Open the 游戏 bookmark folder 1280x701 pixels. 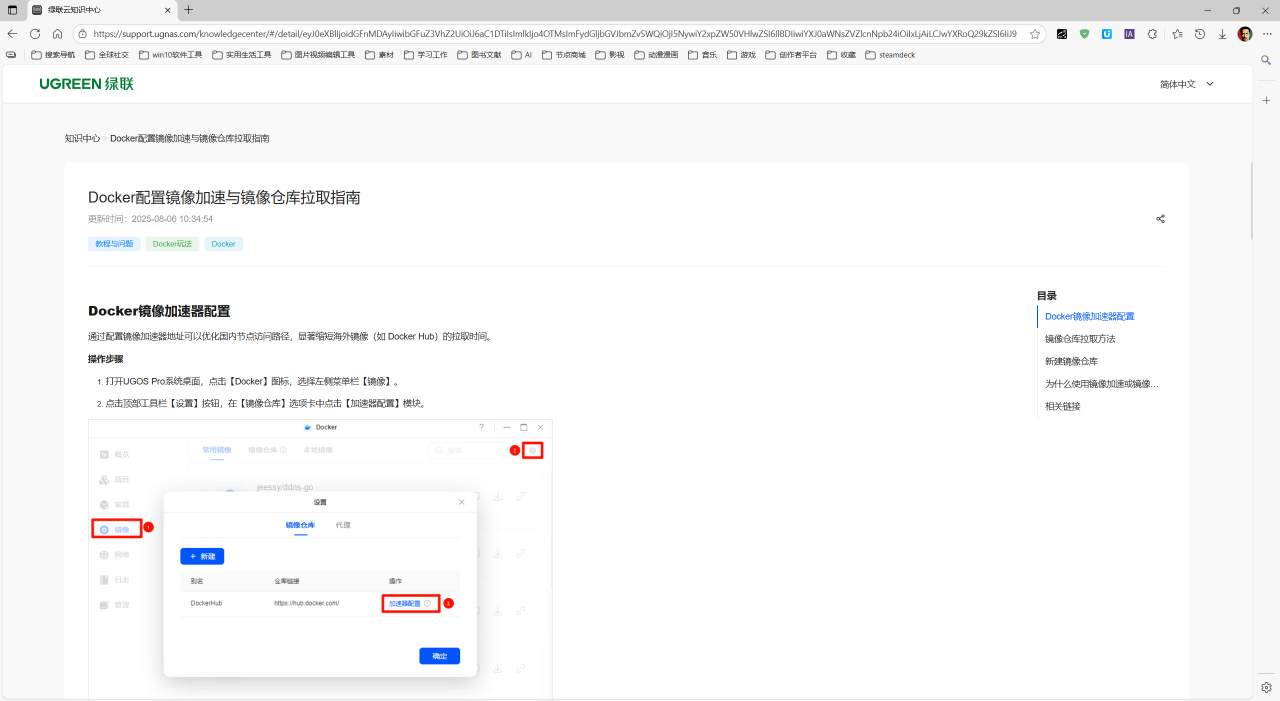click(741, 55)
